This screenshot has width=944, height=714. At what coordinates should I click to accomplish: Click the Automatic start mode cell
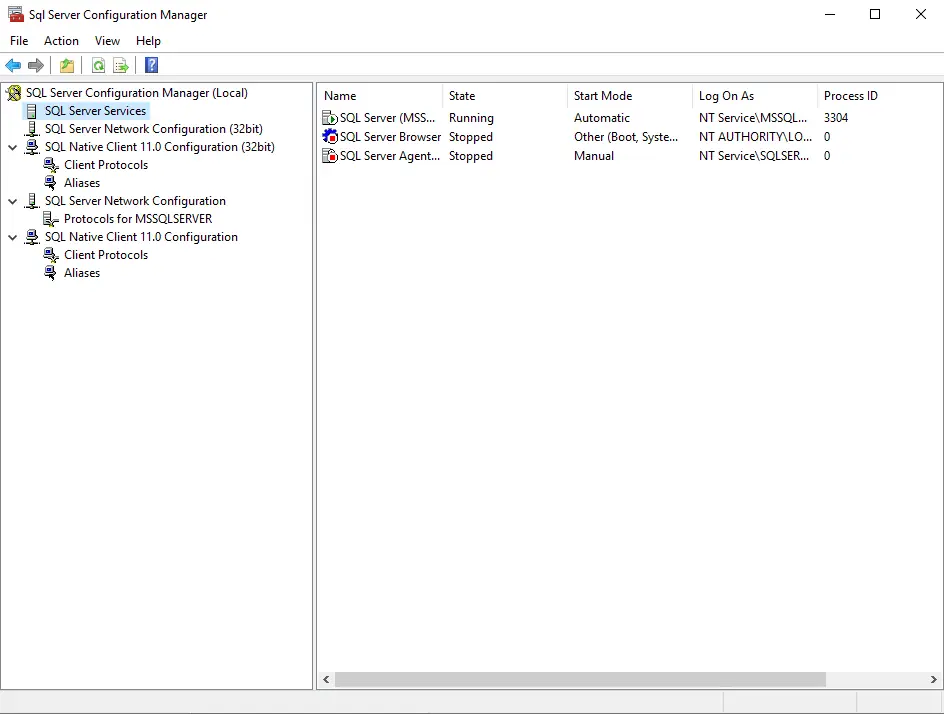601,118
